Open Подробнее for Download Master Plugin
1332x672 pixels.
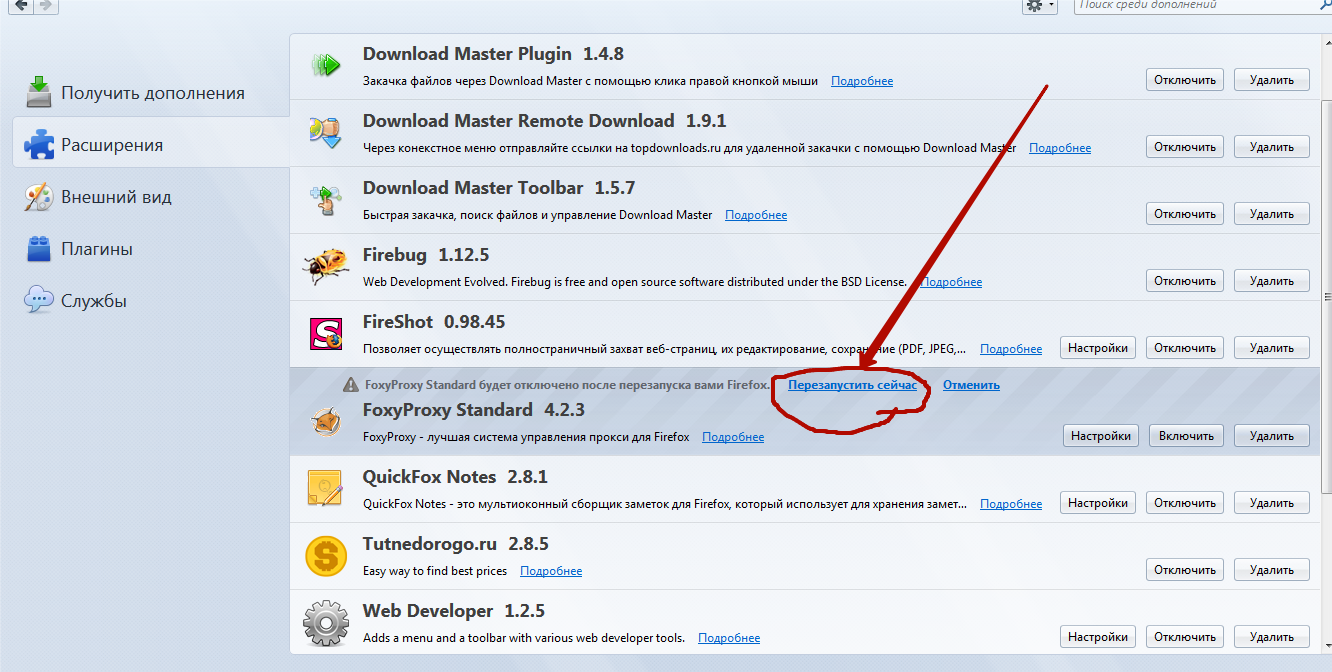(x=862, y=81)
